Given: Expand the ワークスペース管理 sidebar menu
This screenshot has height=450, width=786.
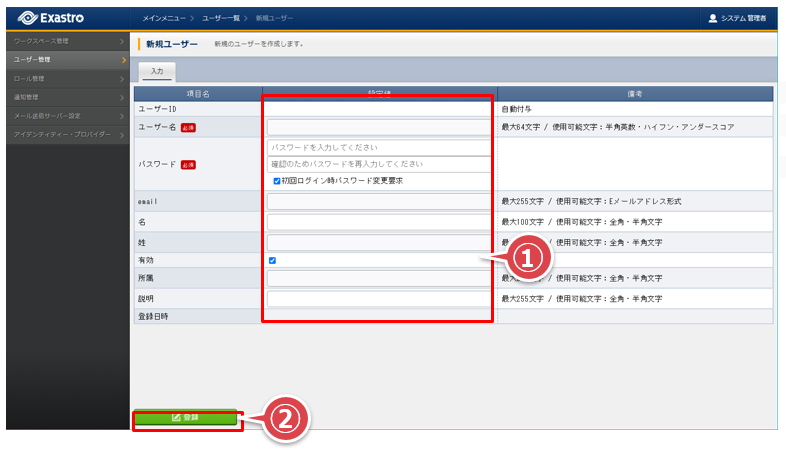Looking at the screenshot, I should point(67,41).
